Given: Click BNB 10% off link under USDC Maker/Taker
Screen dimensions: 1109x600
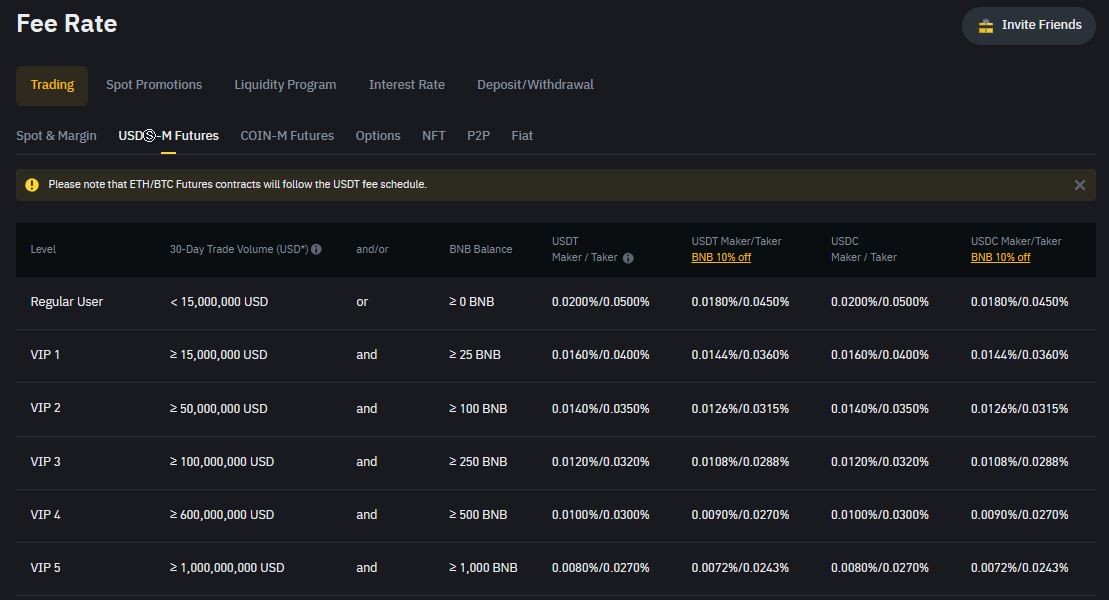Looking at the screenshot, I should (x=1000, y=258).
